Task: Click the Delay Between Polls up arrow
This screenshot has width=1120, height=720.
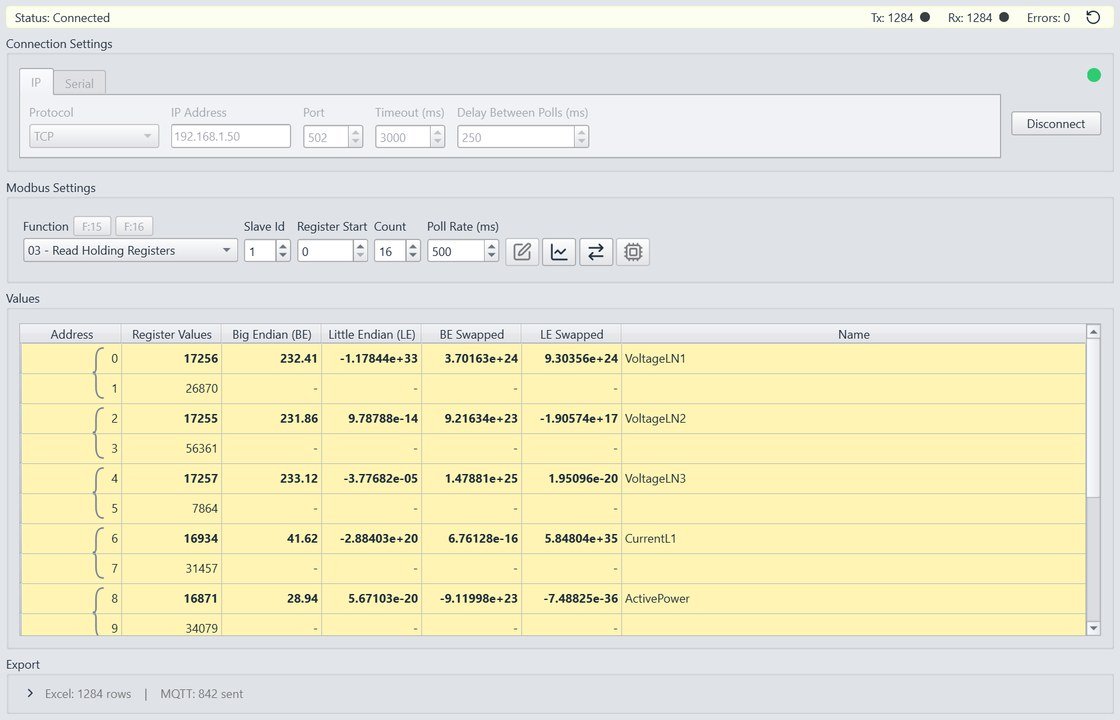Action: (581, 131)
